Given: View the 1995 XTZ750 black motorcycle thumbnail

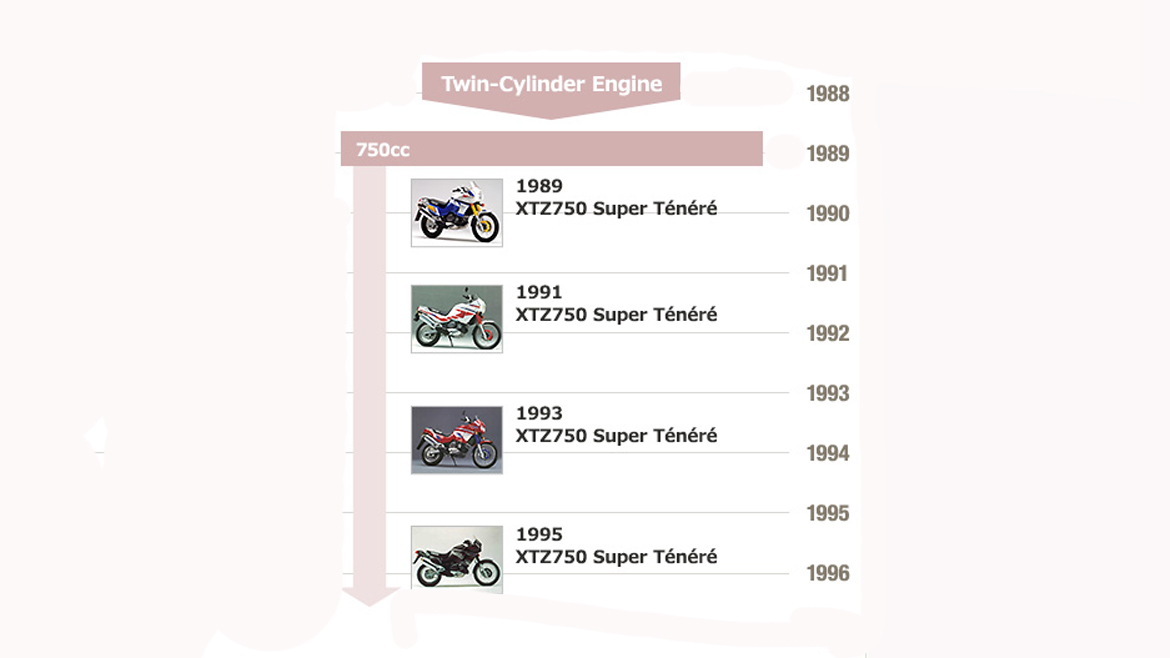Looking at the screenshot, I should [457, 560].
